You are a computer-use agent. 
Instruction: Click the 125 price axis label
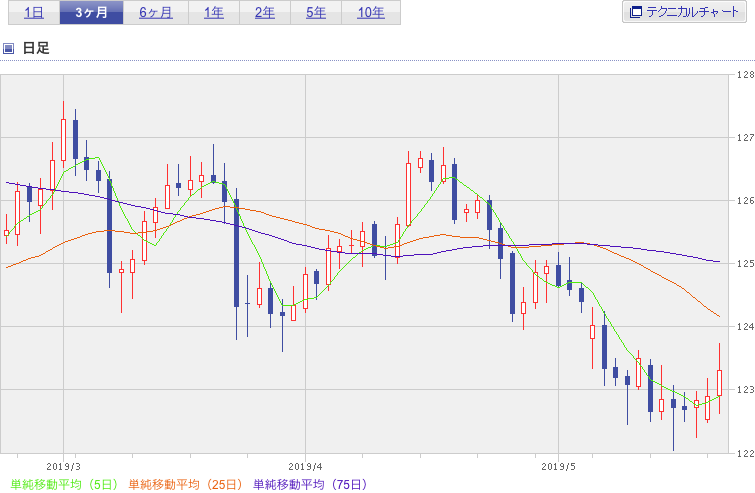click(x=745, y=263)
